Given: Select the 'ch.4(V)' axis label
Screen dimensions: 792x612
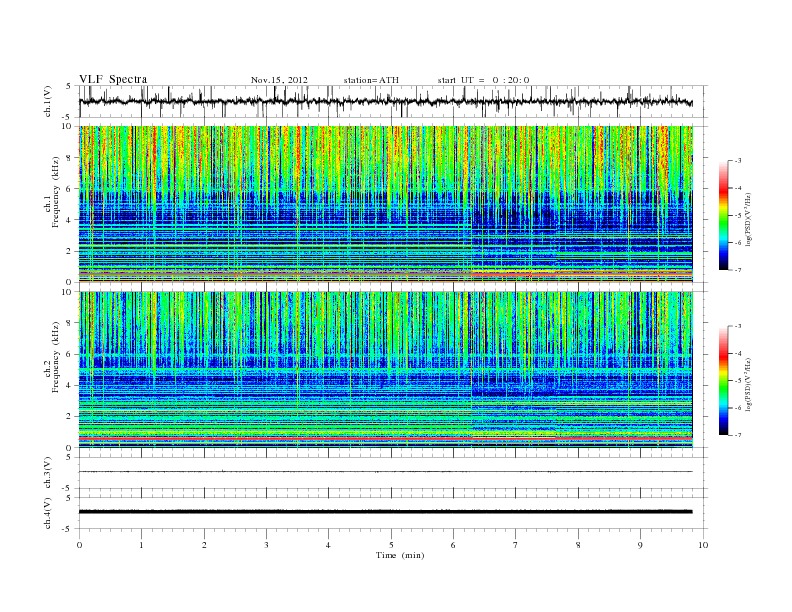Looking at the screenshot, I should [47, 513].
